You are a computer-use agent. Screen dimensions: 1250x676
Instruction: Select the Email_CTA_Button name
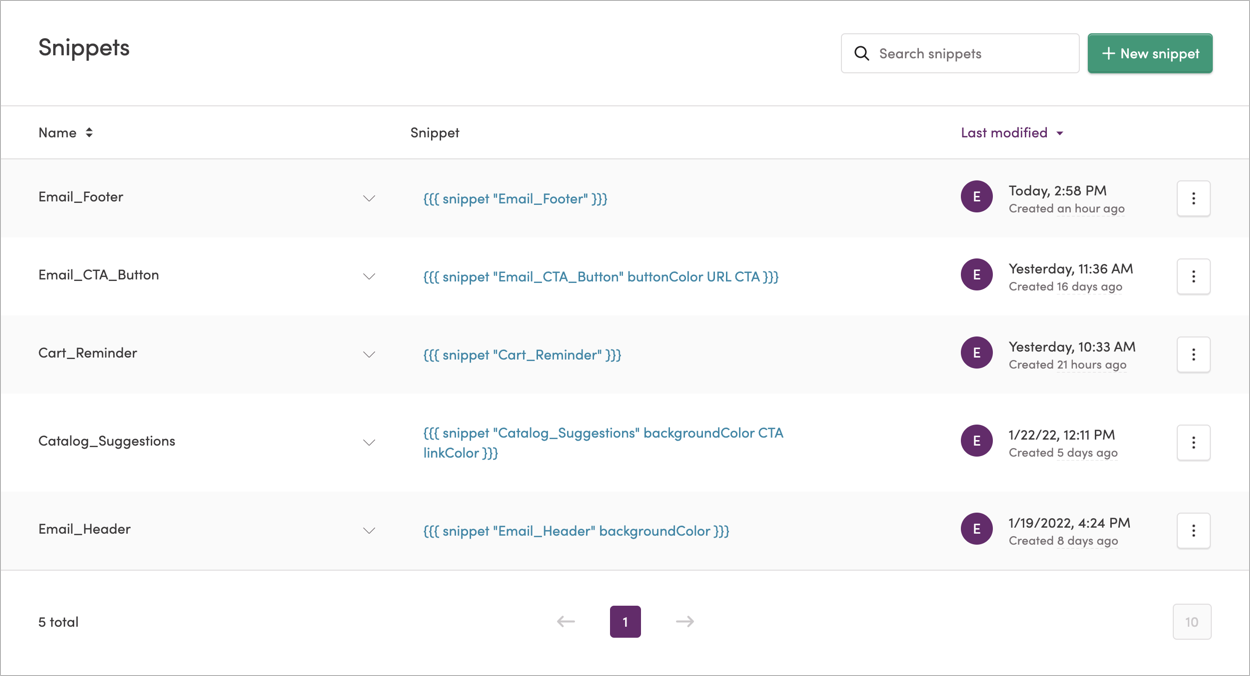pyautogui.click(x=99, y=275)
